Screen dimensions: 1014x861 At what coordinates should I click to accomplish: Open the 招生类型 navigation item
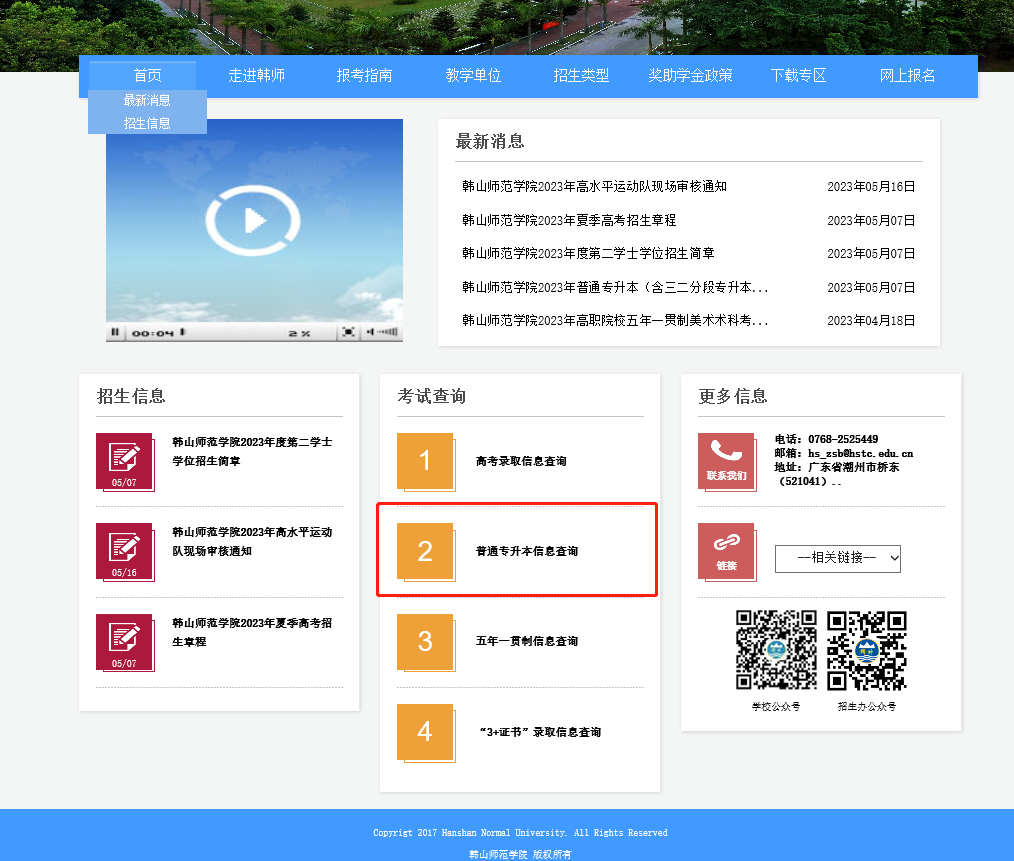pyautogui.click(x=580, y=74)
